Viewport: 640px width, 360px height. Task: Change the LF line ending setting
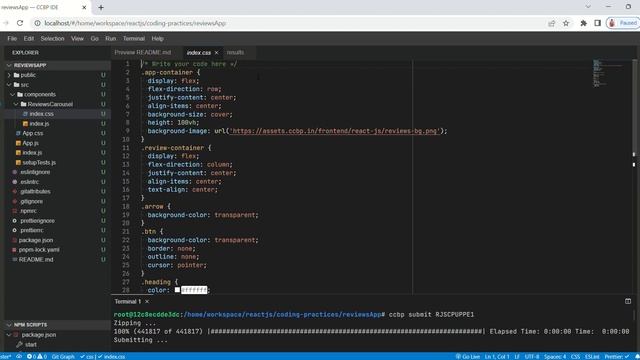coord(517,356)
